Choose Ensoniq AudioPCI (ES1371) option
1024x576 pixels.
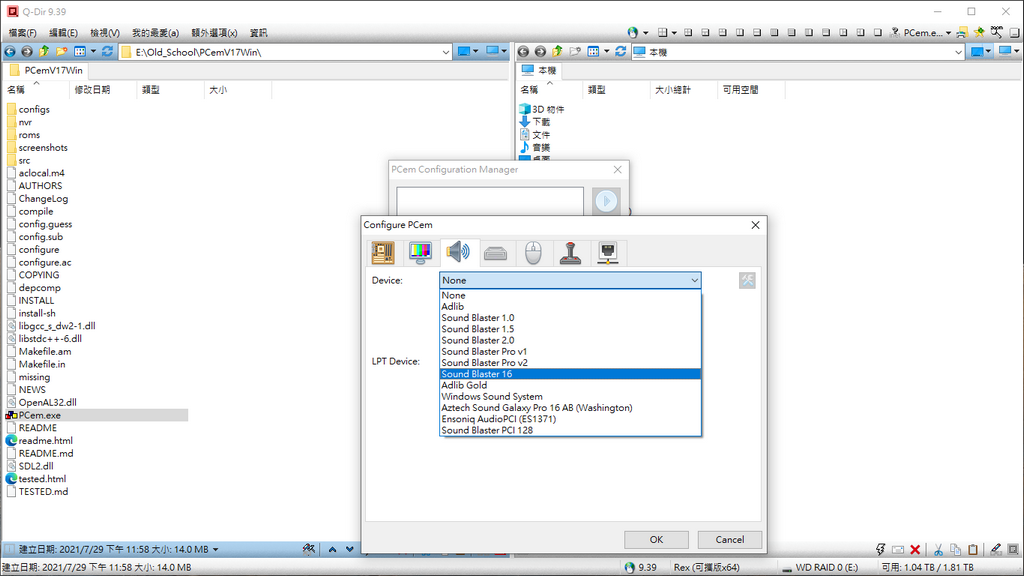570,419
